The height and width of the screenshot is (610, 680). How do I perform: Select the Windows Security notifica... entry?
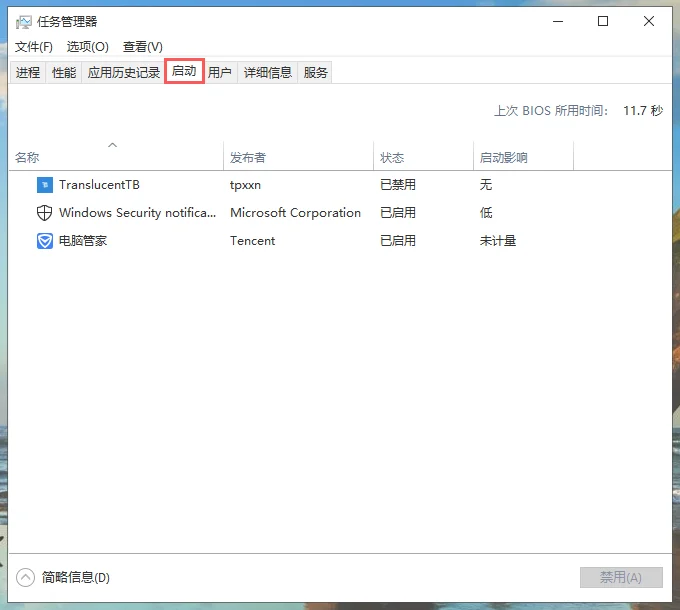[137, 213]
